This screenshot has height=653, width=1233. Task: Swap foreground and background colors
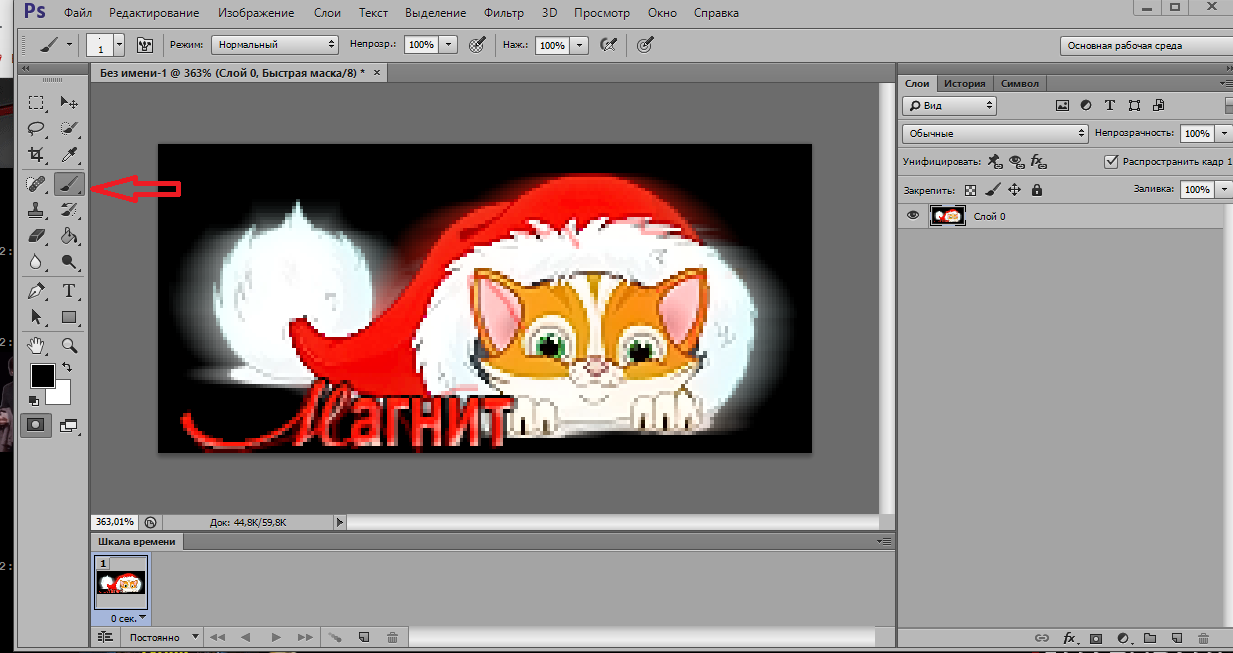[x=67, y=369]
